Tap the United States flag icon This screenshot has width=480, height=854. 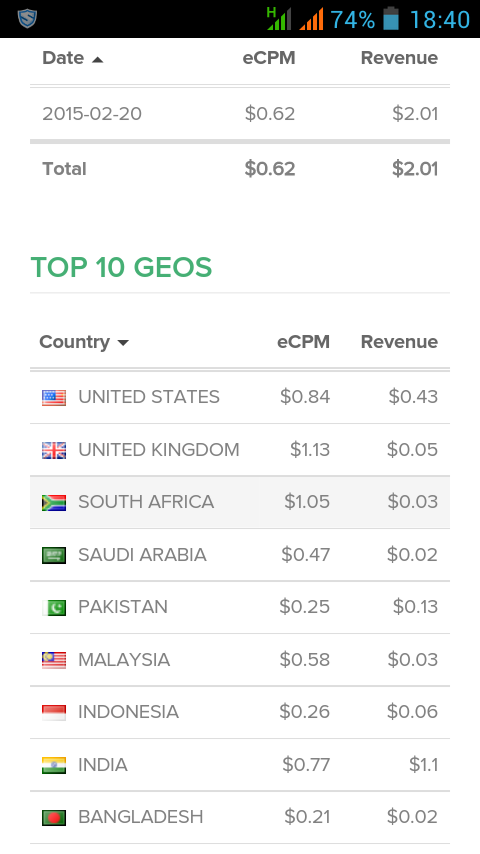coord(54,398)
